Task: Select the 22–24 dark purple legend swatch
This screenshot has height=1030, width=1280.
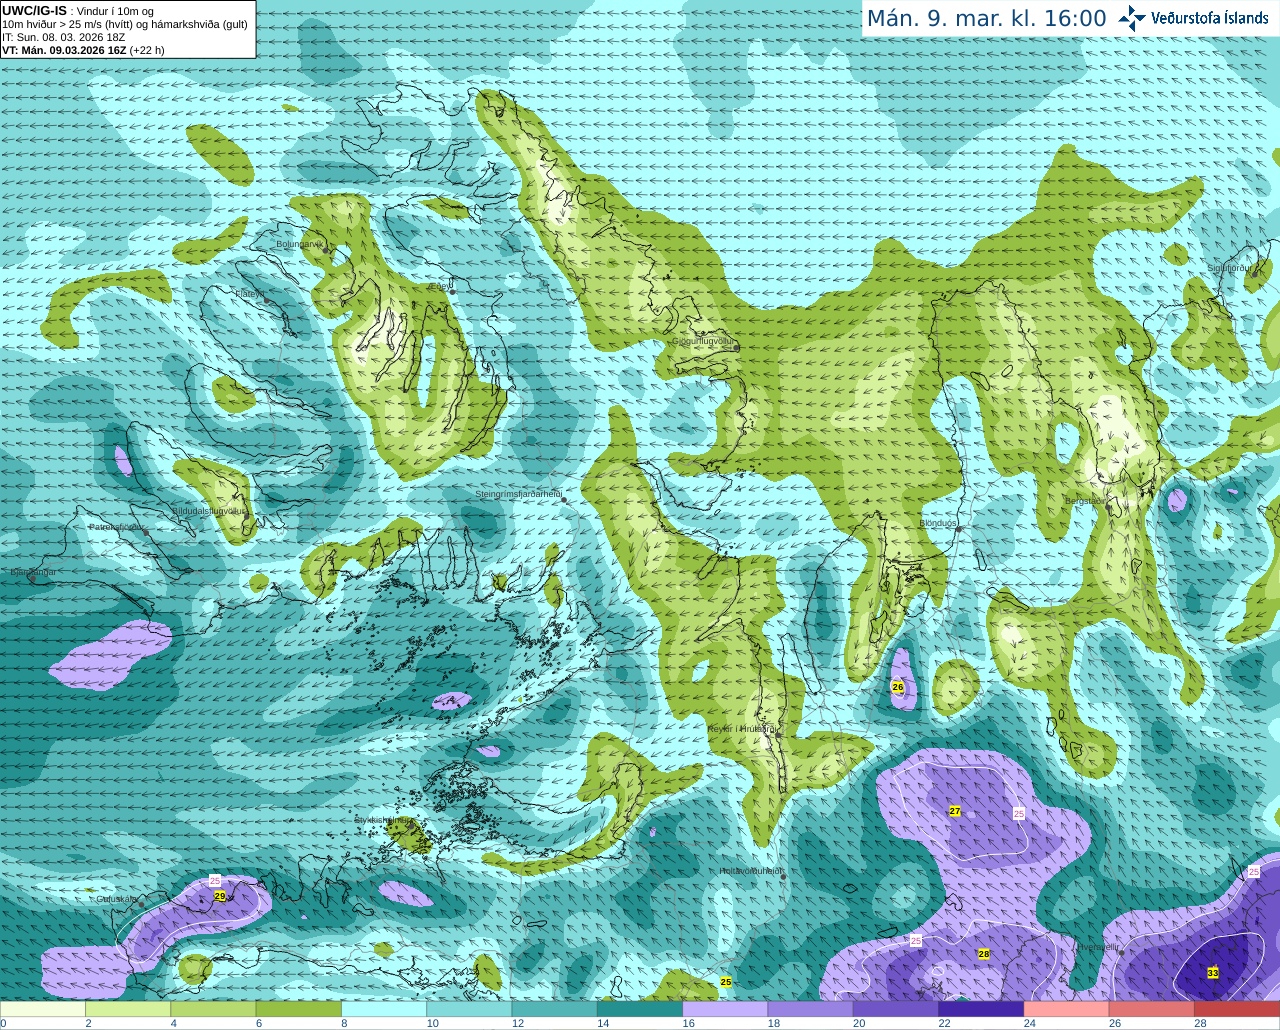Action: pos(981,1009)
